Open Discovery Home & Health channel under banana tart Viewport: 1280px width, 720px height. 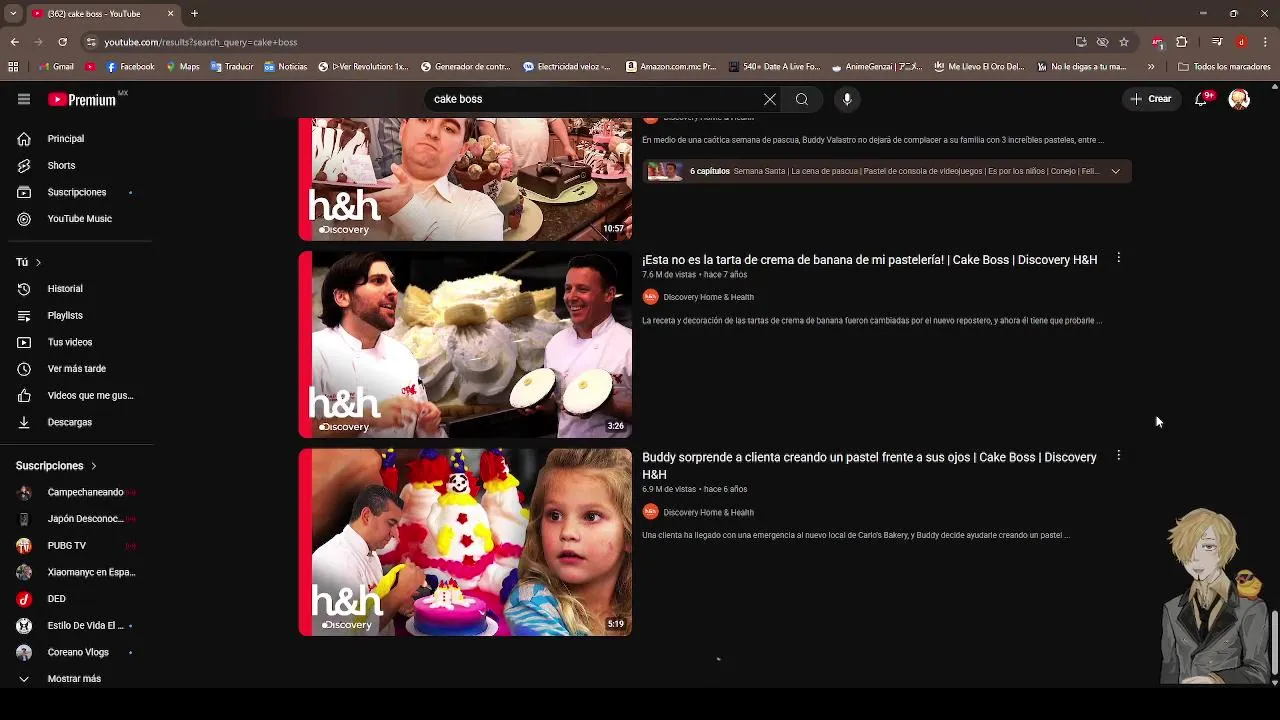708,297
